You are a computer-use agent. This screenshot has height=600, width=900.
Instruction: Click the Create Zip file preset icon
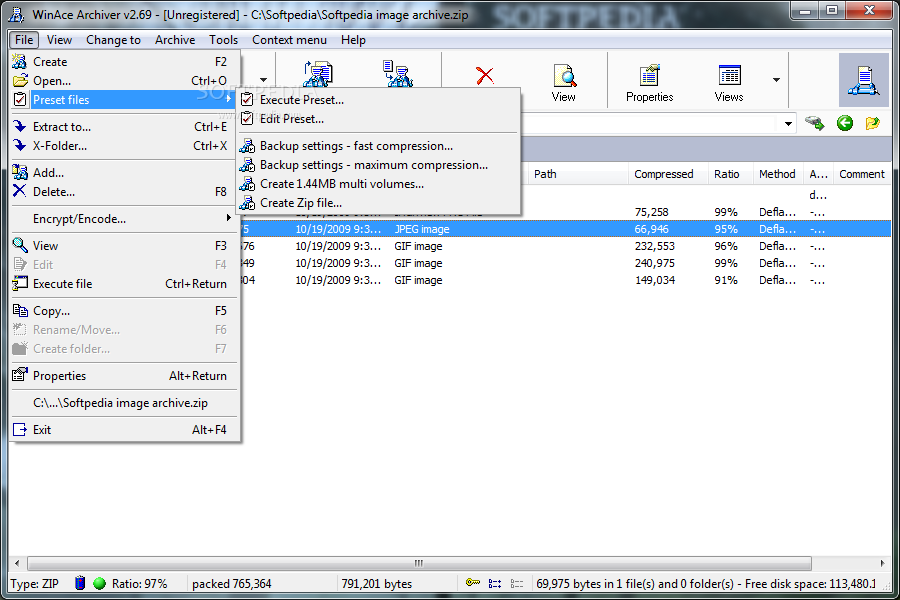click(x=247, y=202)
